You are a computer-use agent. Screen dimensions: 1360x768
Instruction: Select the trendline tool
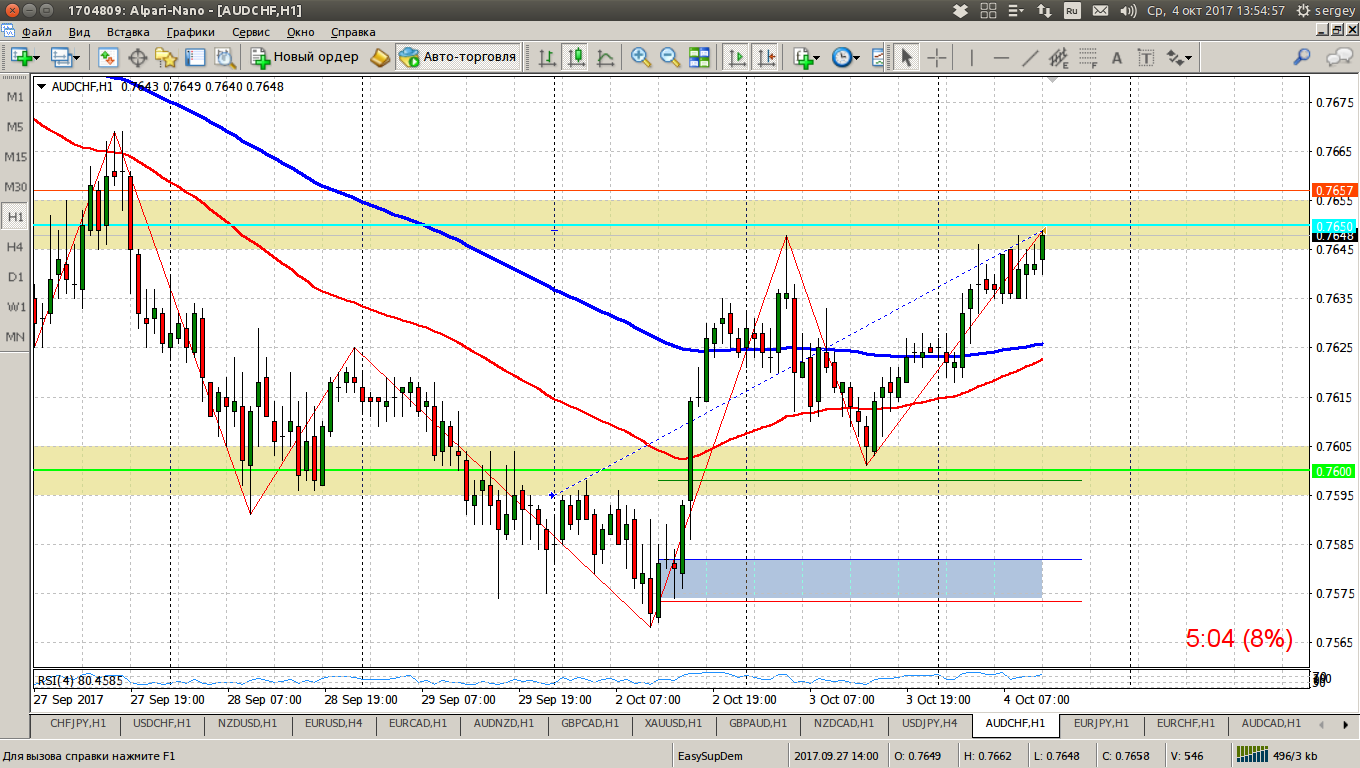tap(1030, 57)
